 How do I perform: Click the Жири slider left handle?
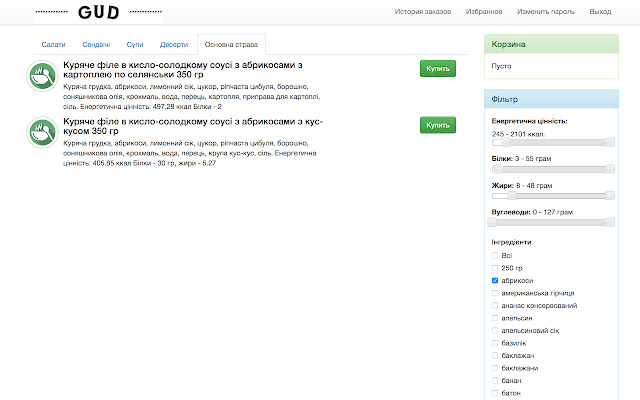click(512, 196)
